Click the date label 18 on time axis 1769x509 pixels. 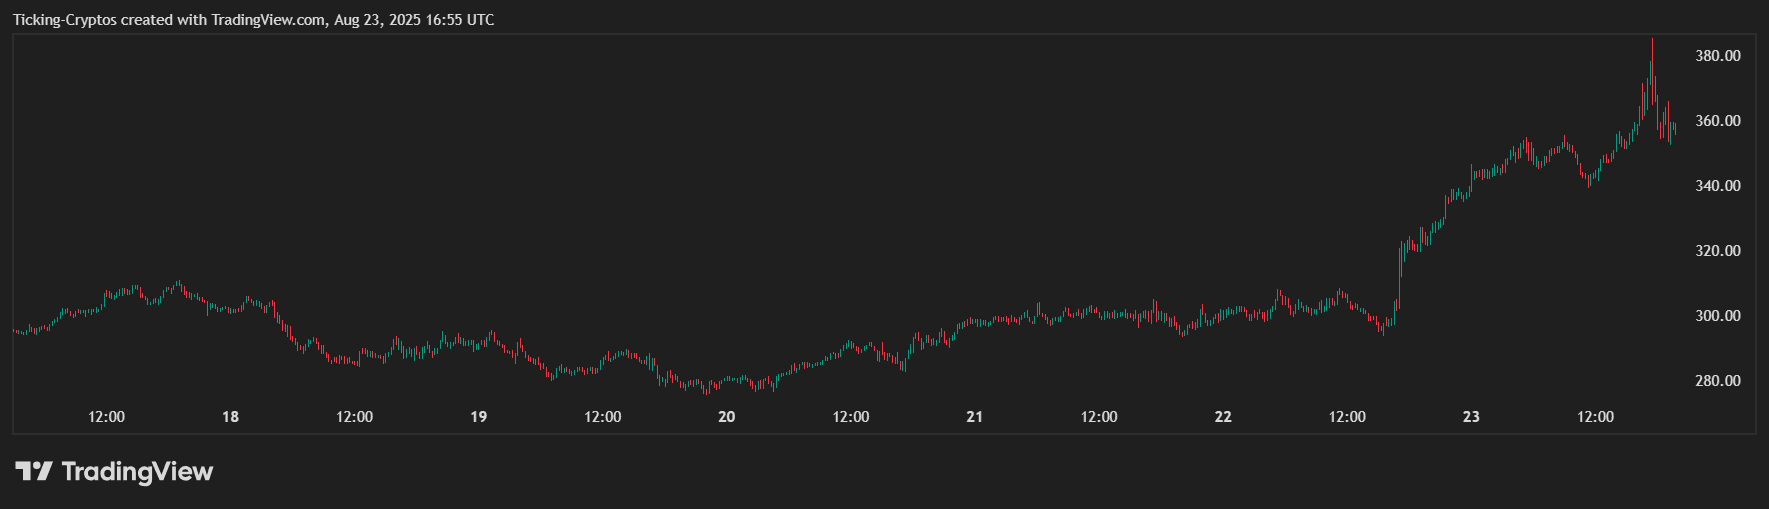coord(230,417)
